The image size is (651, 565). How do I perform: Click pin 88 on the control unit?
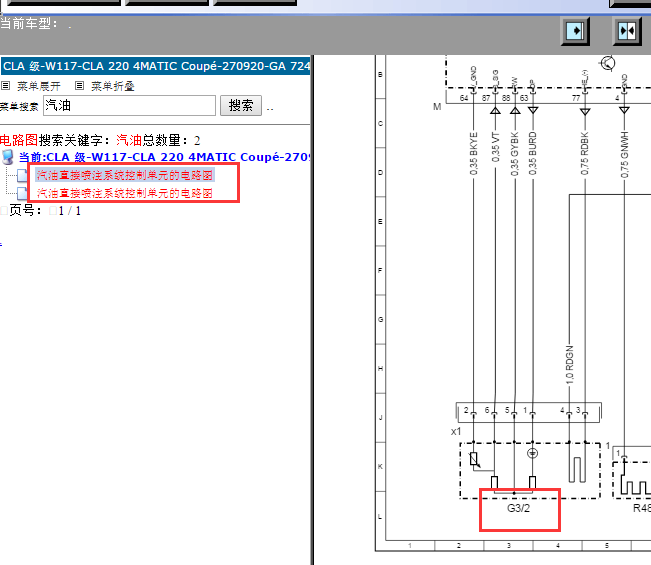(x=506, y=98)
